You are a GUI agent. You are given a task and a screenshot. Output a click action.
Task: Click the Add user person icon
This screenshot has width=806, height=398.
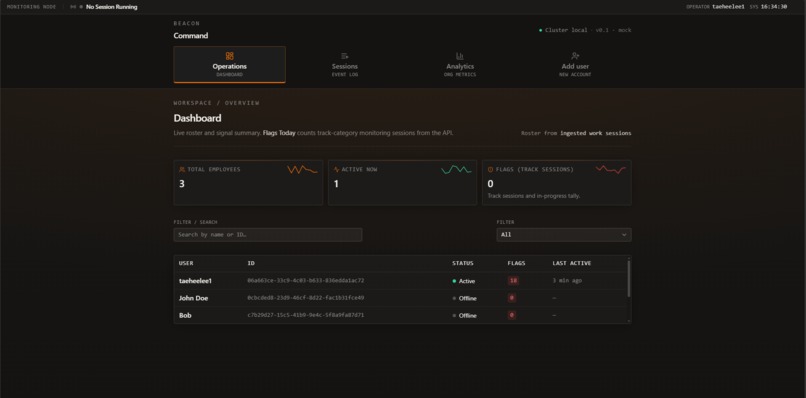coord(575,56)
